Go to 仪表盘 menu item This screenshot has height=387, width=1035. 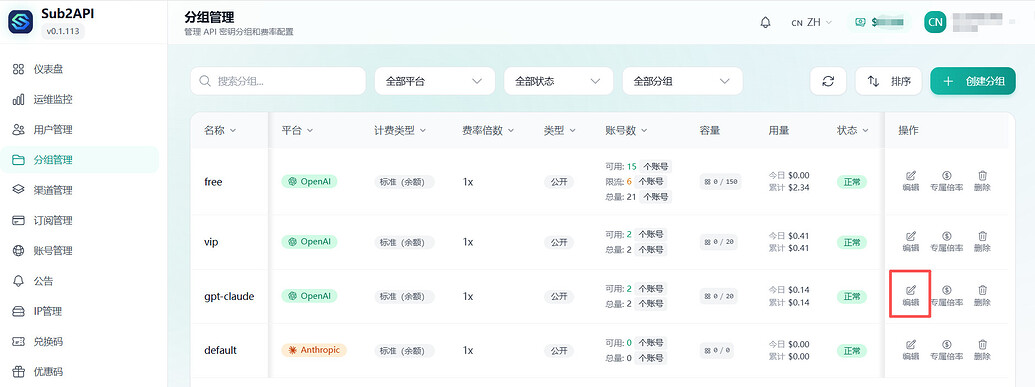click(x=79, y=69)
